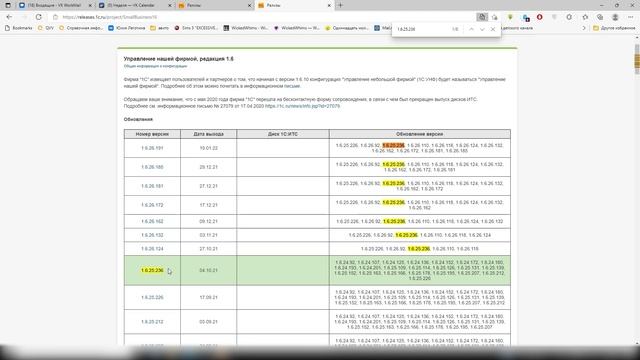The width and height of the screenshot is (640, 360).
Task: Click the find-on-page search field
Action: (422, 29)
